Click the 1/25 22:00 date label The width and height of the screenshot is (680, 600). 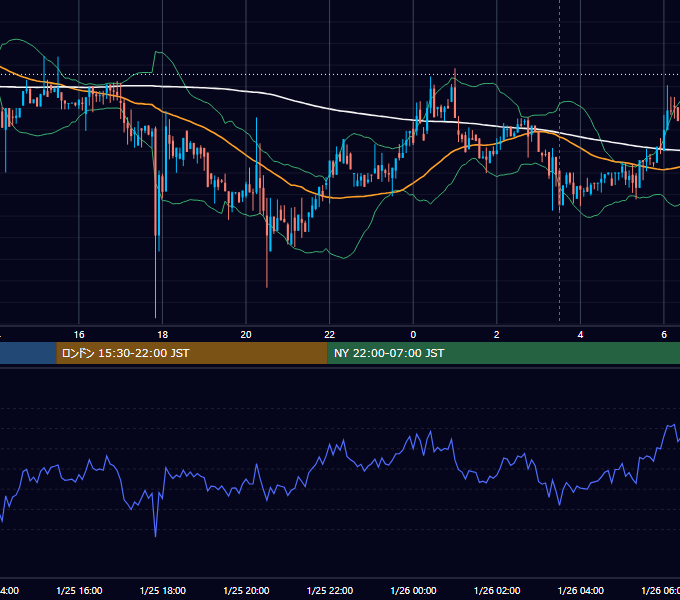(330, 590)
